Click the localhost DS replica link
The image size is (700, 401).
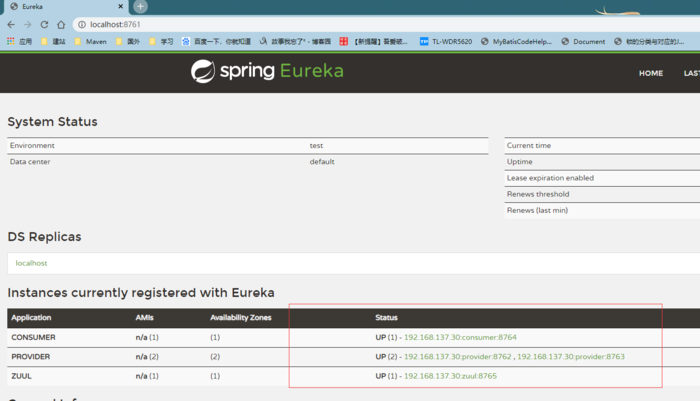[31, 263]
